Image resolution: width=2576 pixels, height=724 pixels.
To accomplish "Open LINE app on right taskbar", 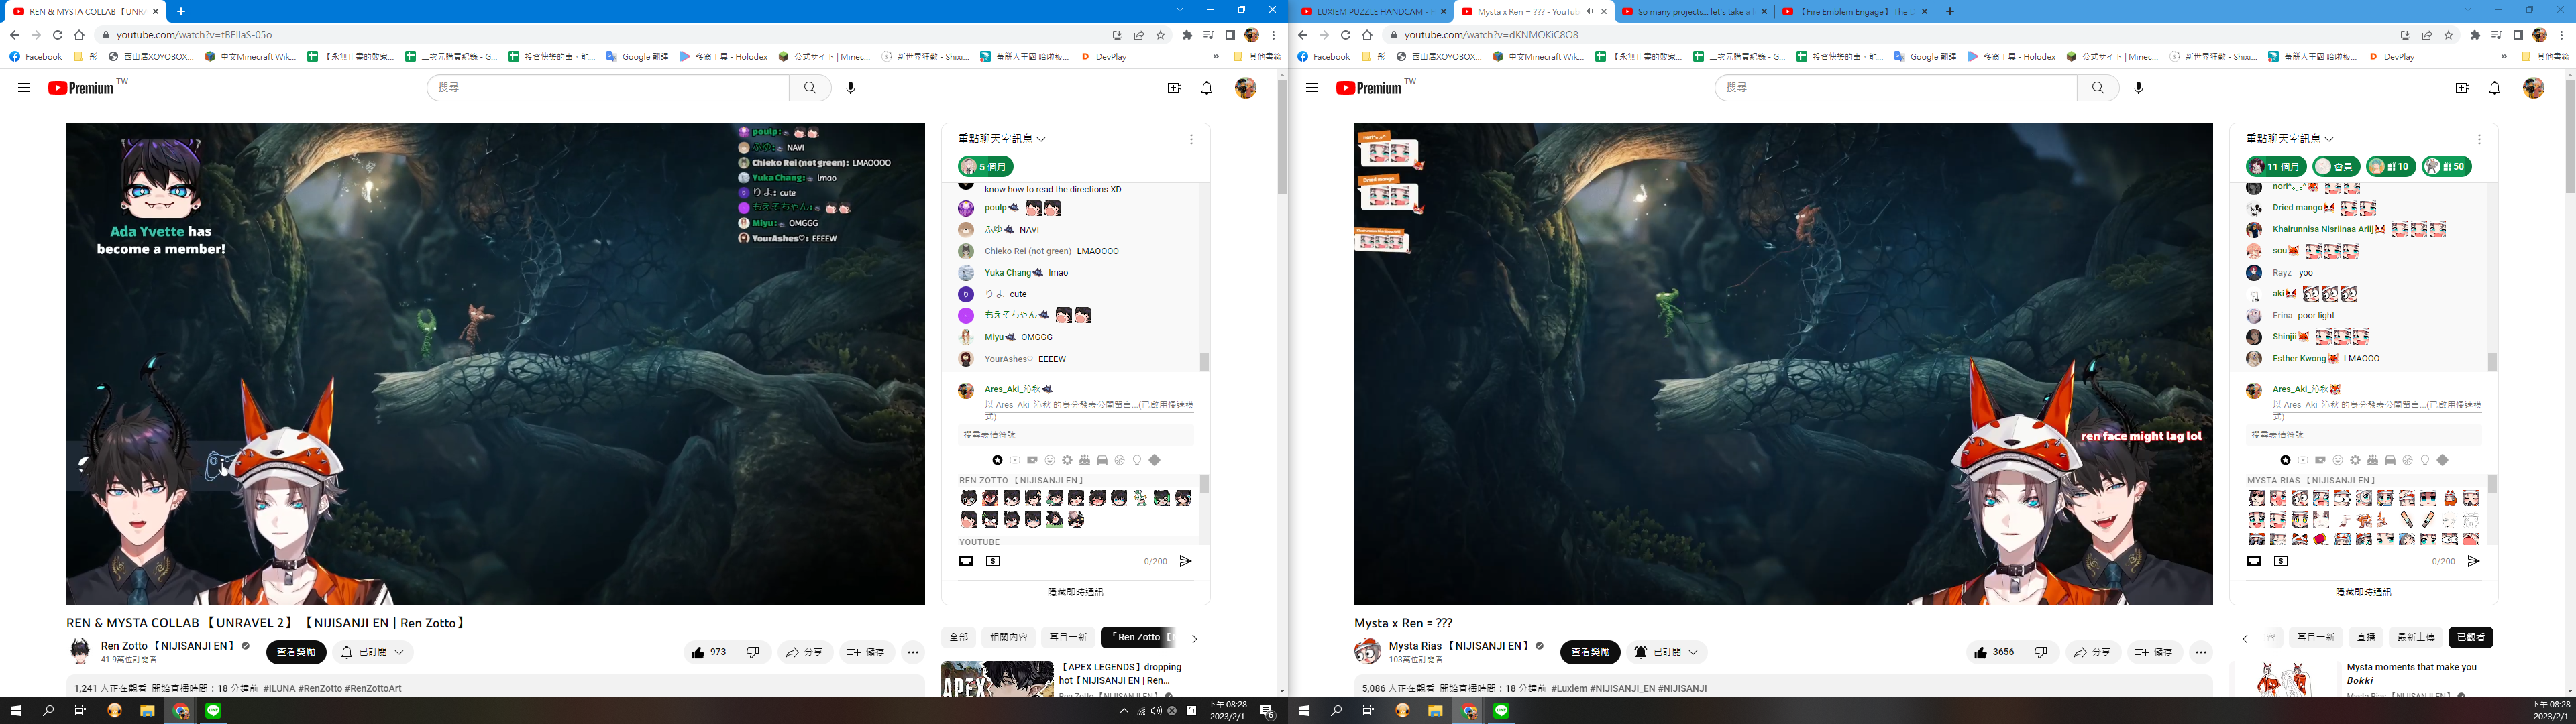I will coord(1502,711).
